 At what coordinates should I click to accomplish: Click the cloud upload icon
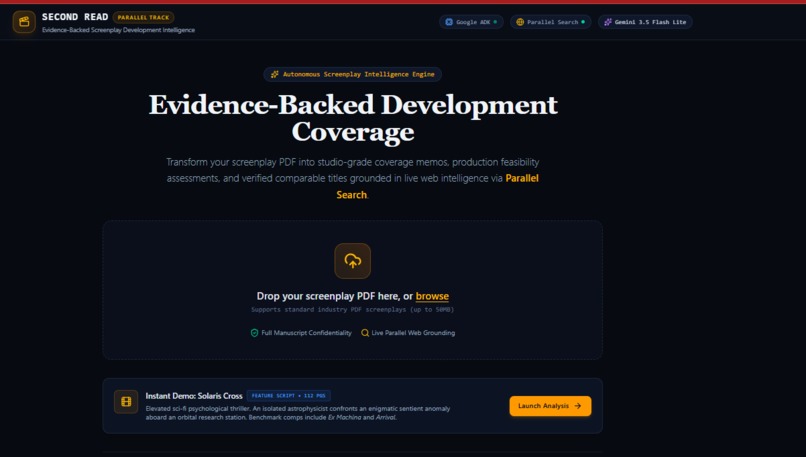click(x=353, y=261)
